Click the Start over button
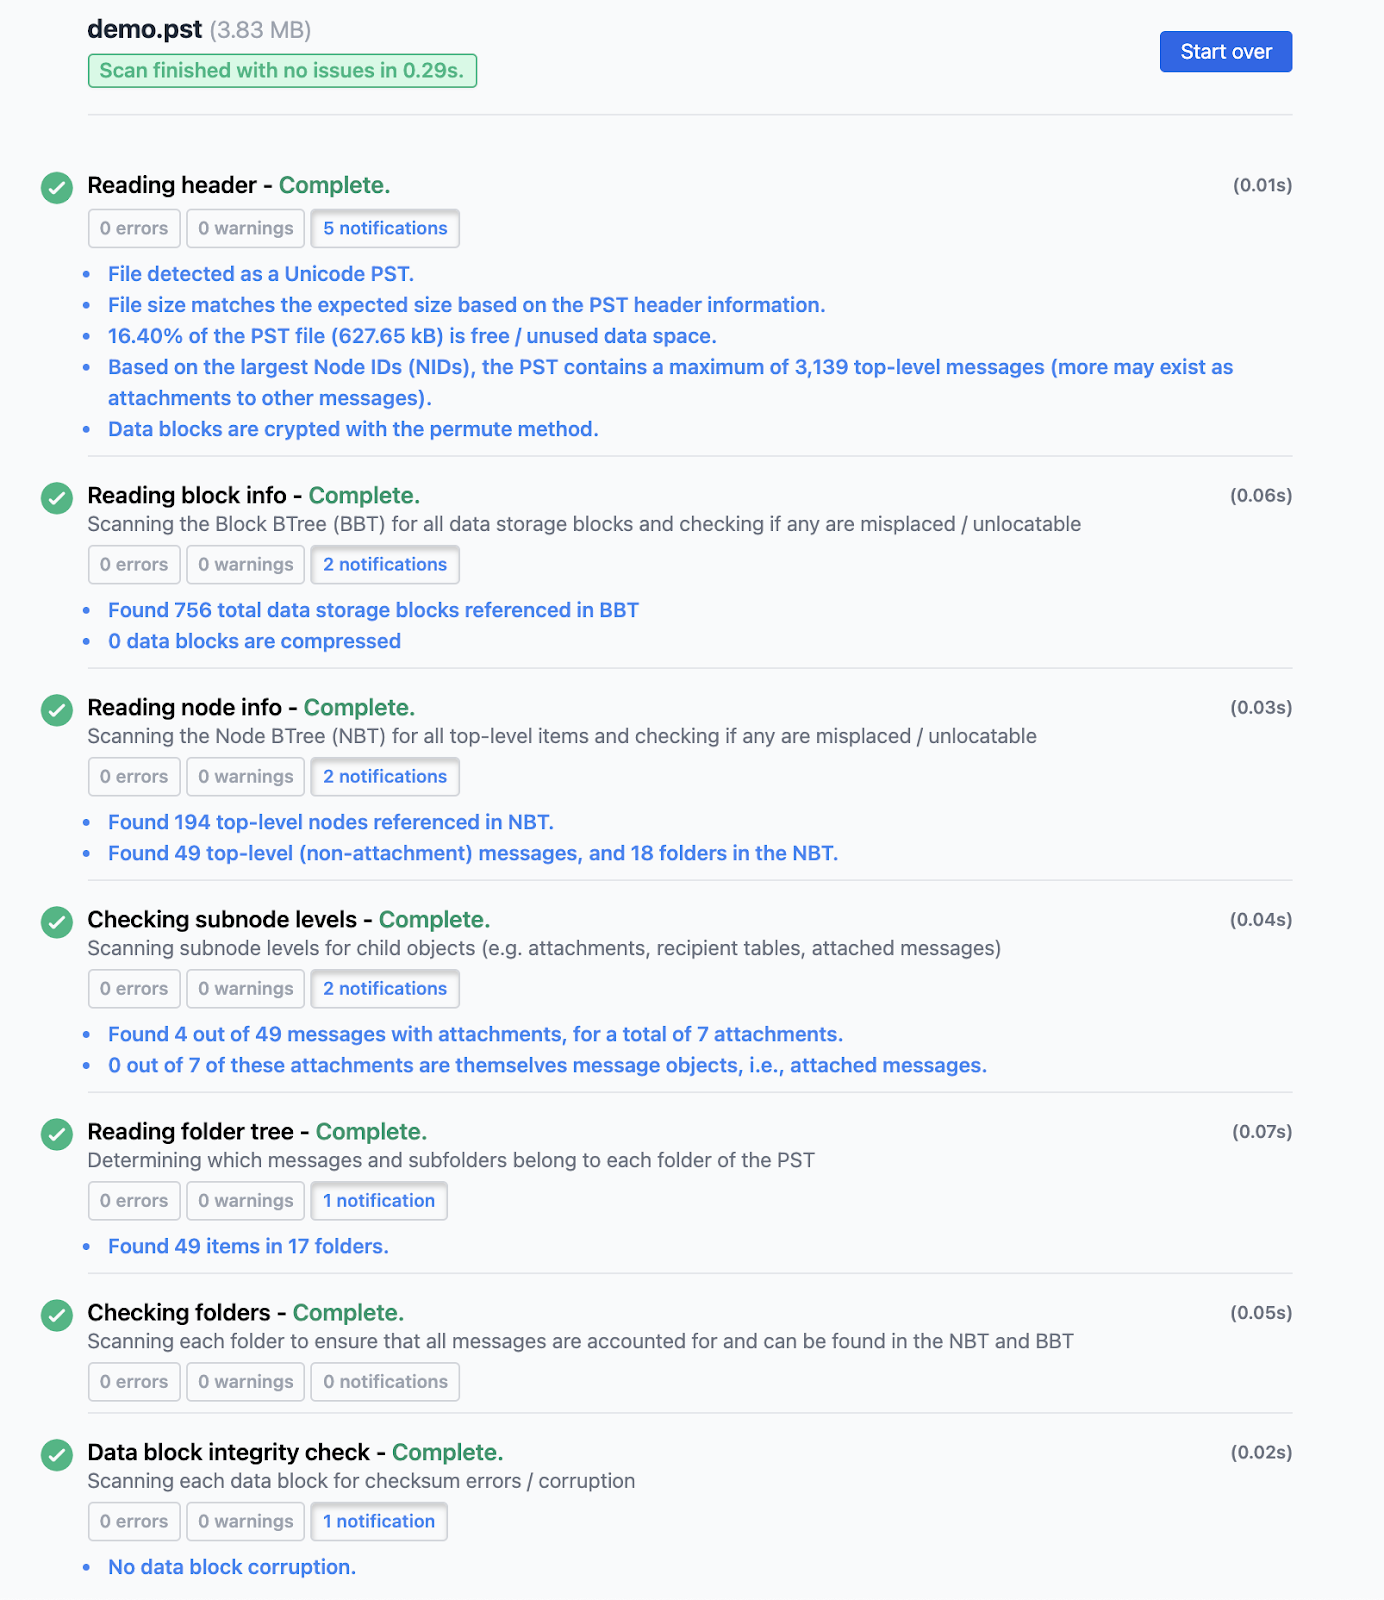Screen dimensions: 1384x1600 (1225, 52)
